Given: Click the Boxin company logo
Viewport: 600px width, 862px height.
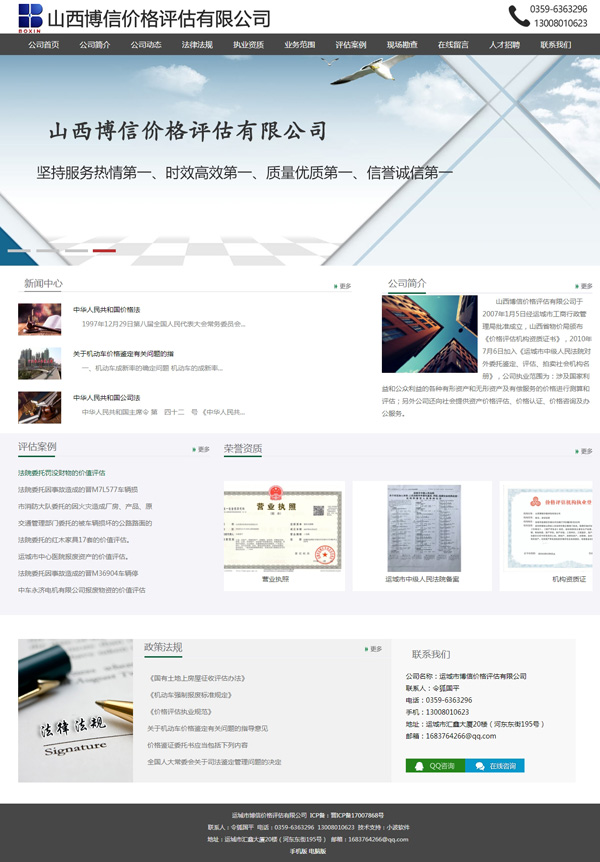Looking at the screenshot, I should click(30, 16).
